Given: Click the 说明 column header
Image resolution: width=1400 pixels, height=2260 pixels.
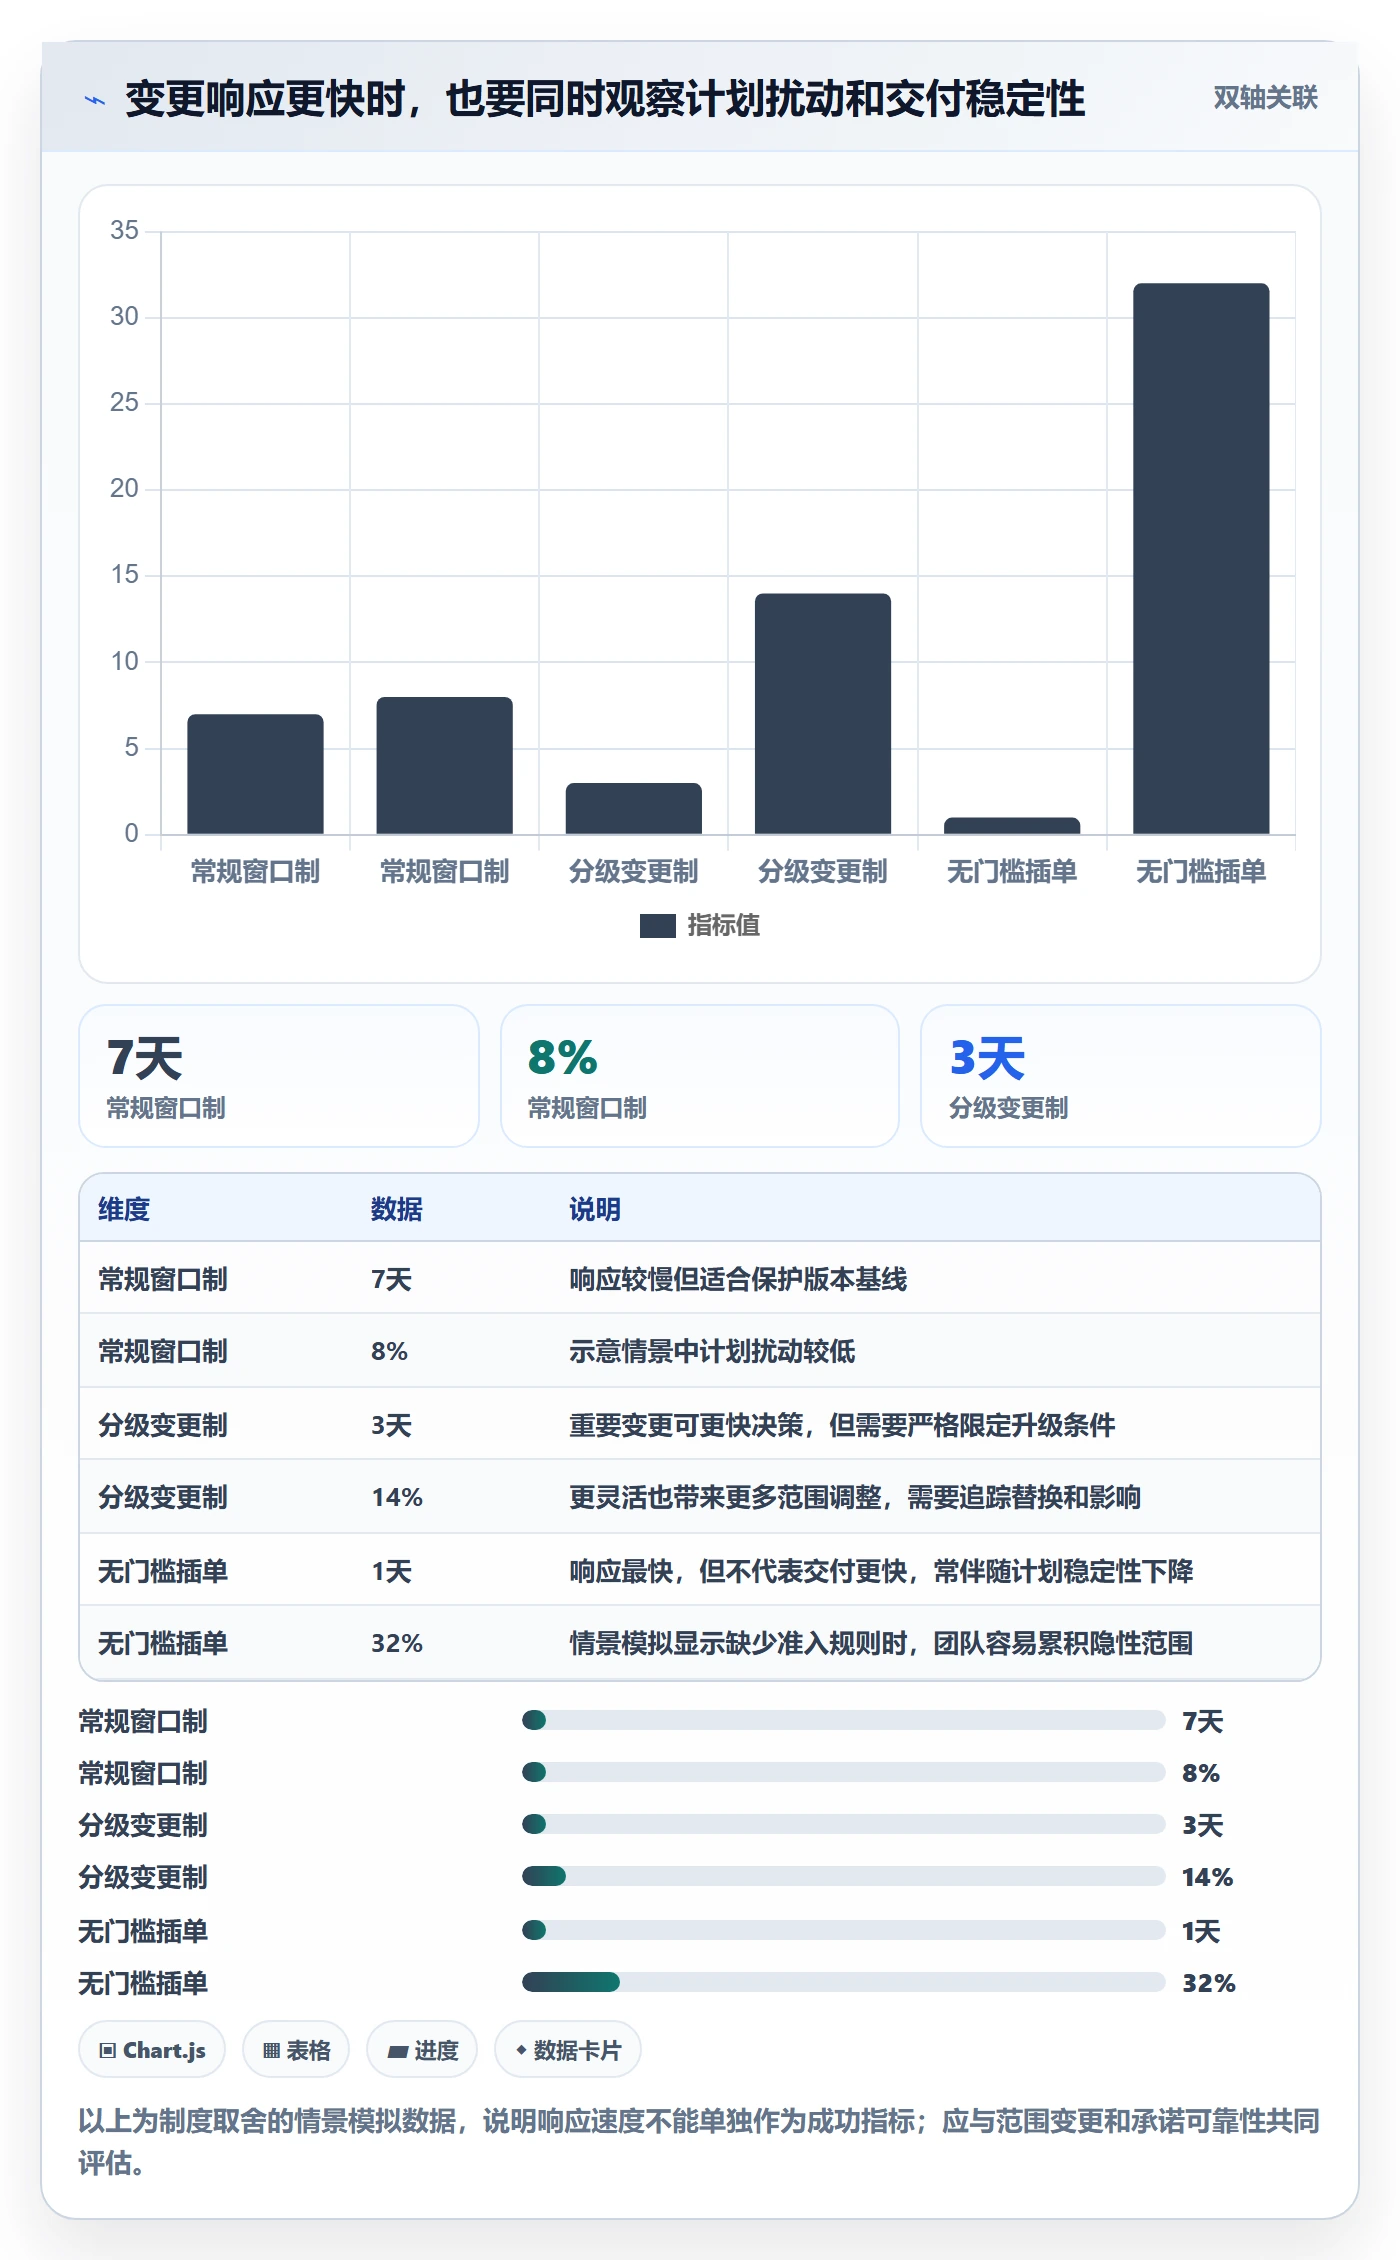Looking at the screenshot, I should [x=595, y=1209].
